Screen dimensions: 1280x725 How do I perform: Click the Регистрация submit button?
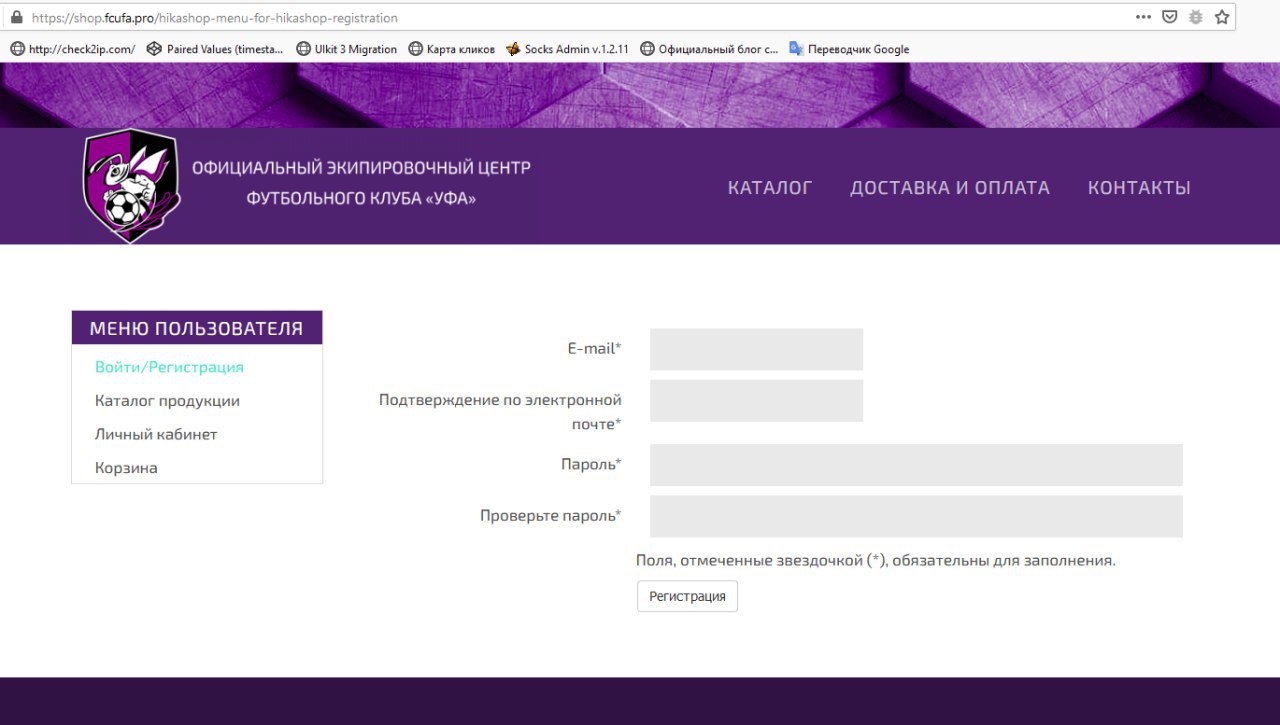pos(687,596)
